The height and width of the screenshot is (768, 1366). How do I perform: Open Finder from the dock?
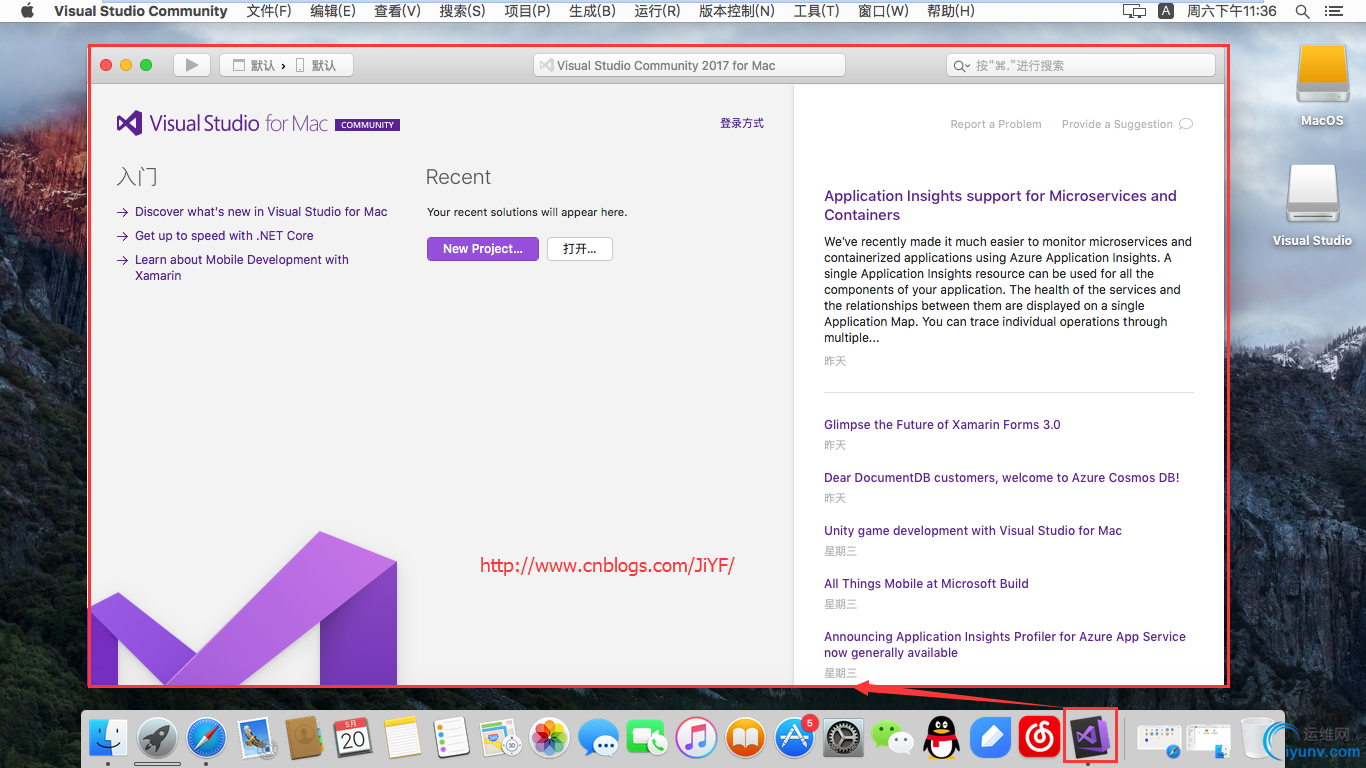click(x=108, y=738)
